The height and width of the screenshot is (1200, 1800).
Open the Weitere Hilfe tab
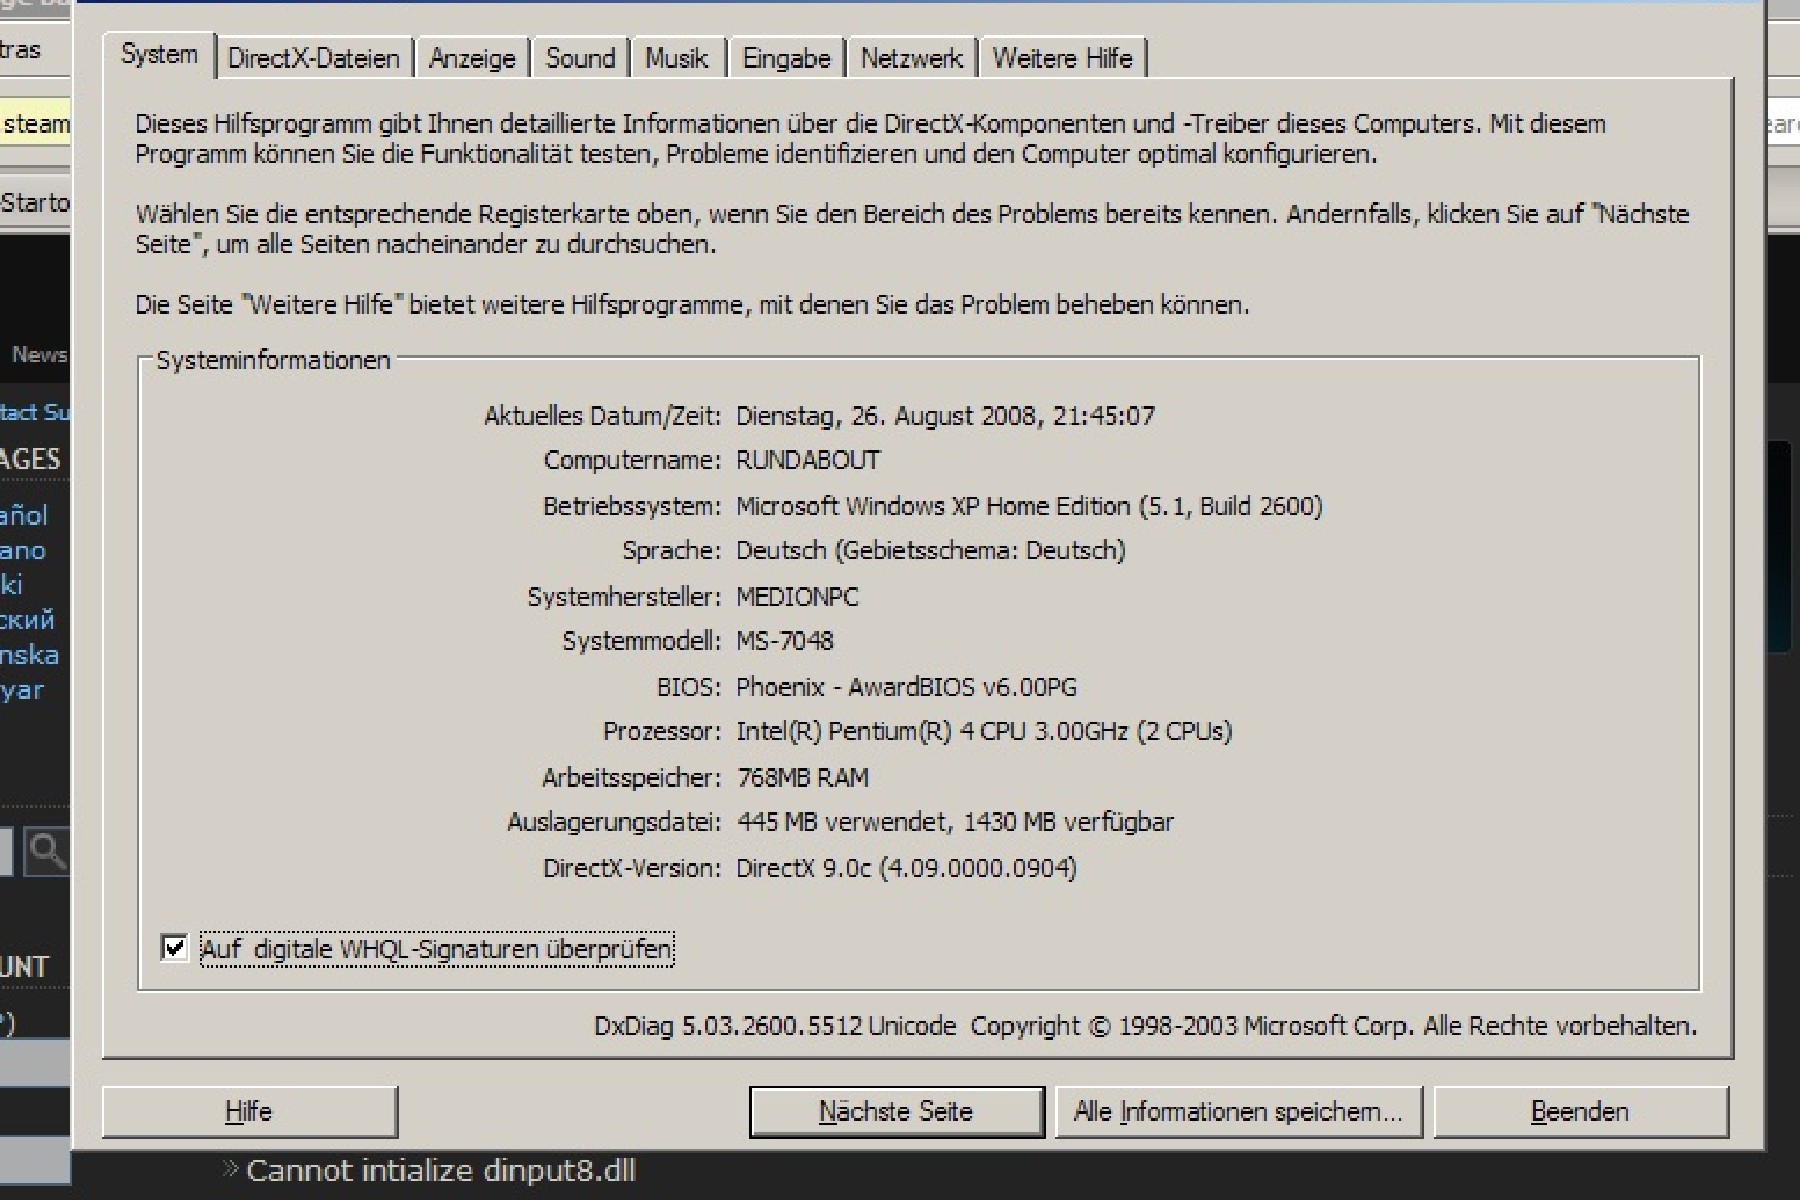(x=1062, y=59)
